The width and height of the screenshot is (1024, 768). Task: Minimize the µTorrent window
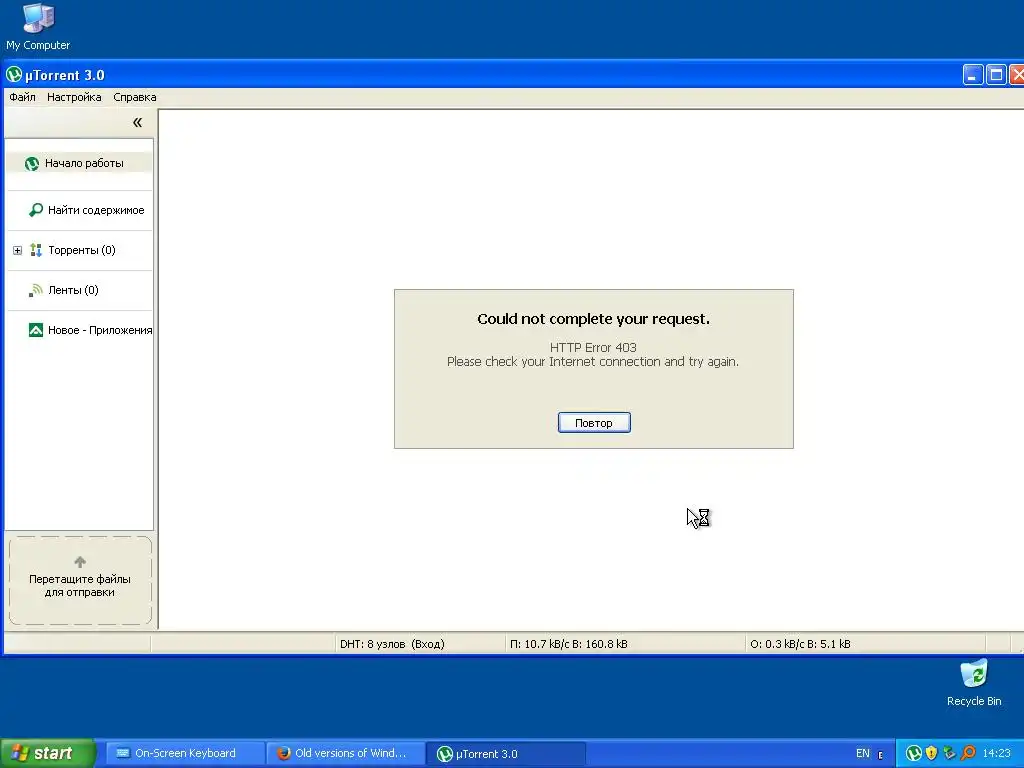[x=973, y=75]
